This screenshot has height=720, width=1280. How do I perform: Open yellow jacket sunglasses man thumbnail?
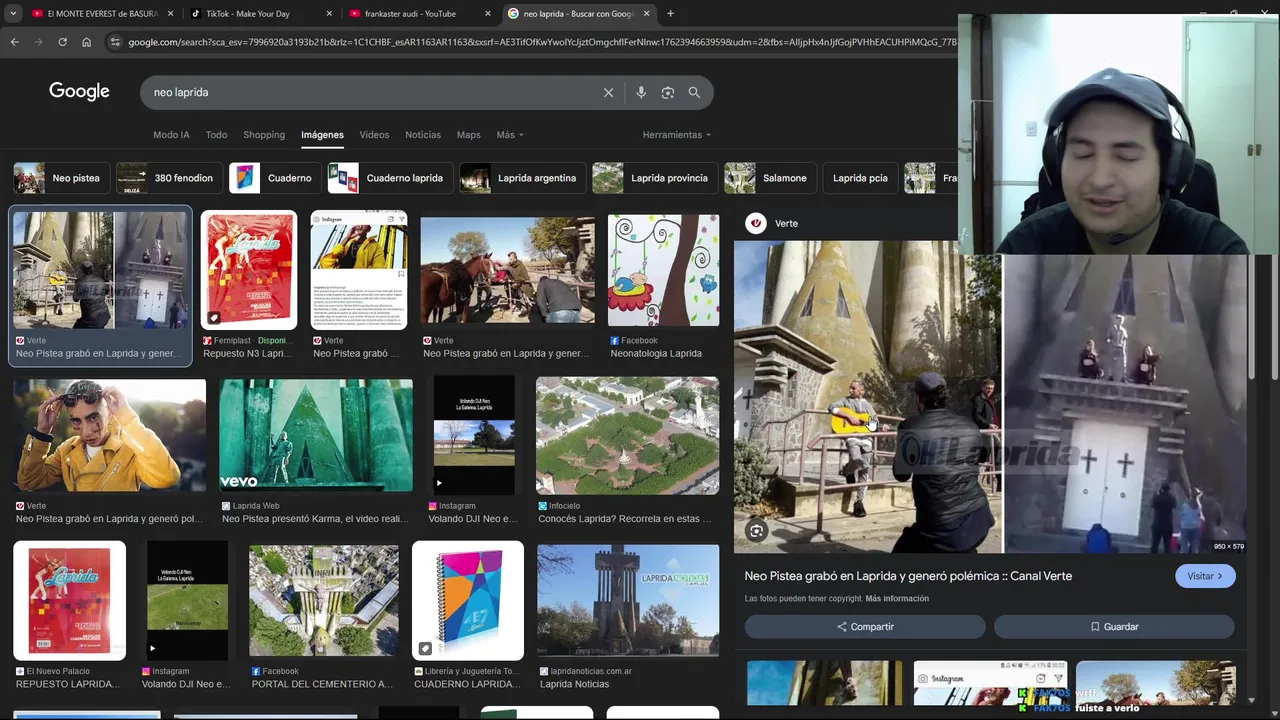pyautogui.click(x=110, y=435)
